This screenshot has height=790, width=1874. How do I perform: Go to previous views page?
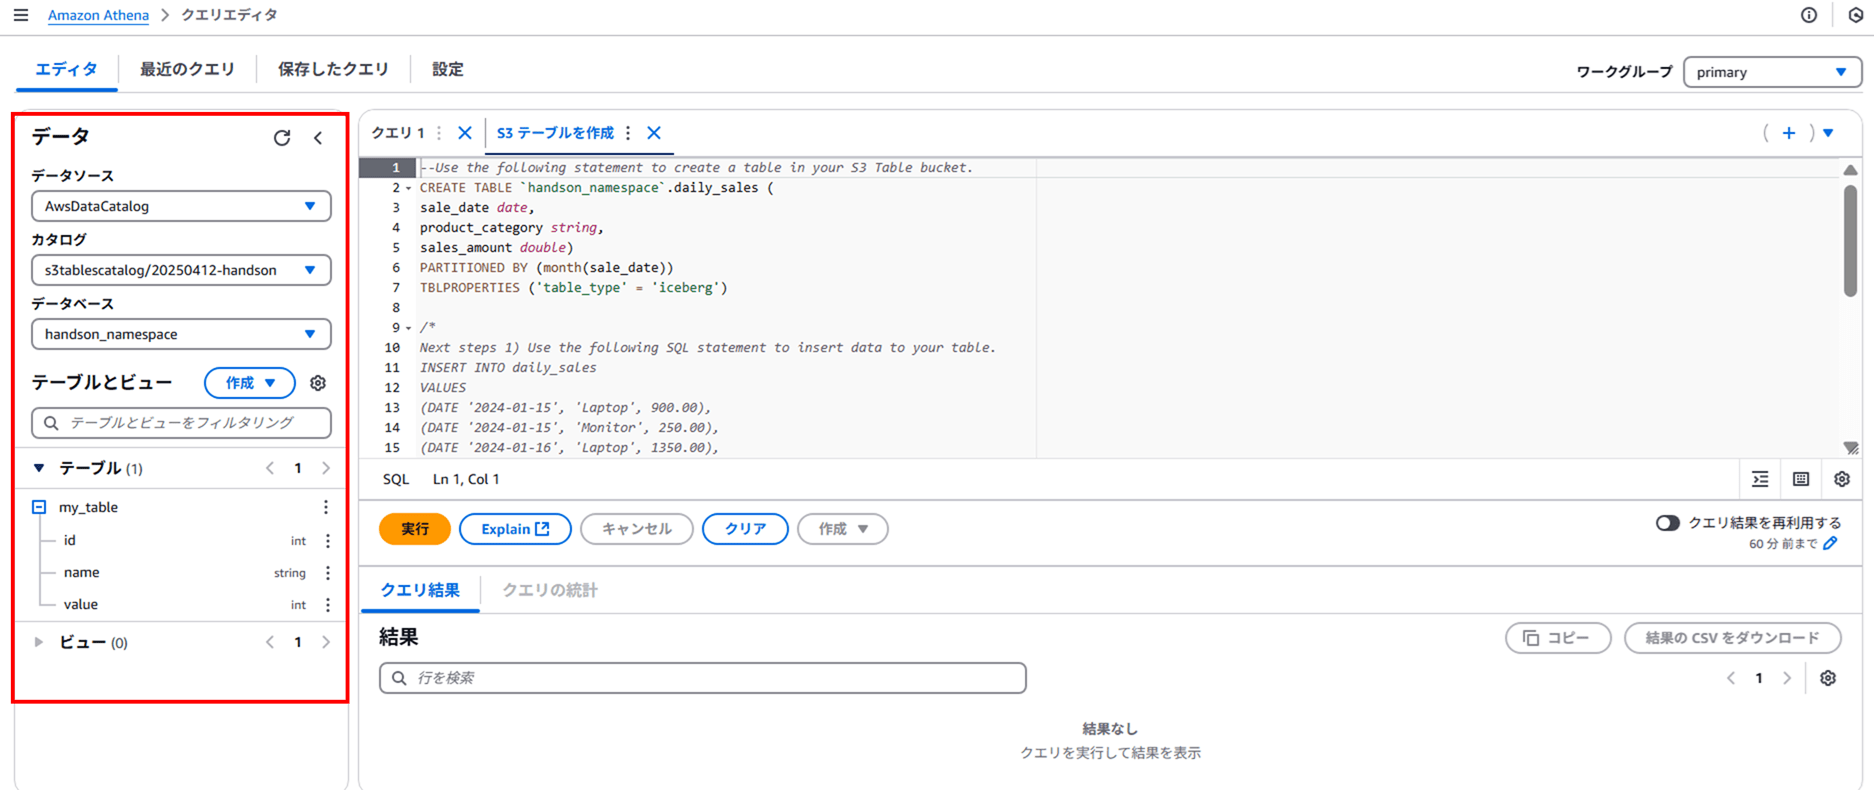[x=270, y=642]
